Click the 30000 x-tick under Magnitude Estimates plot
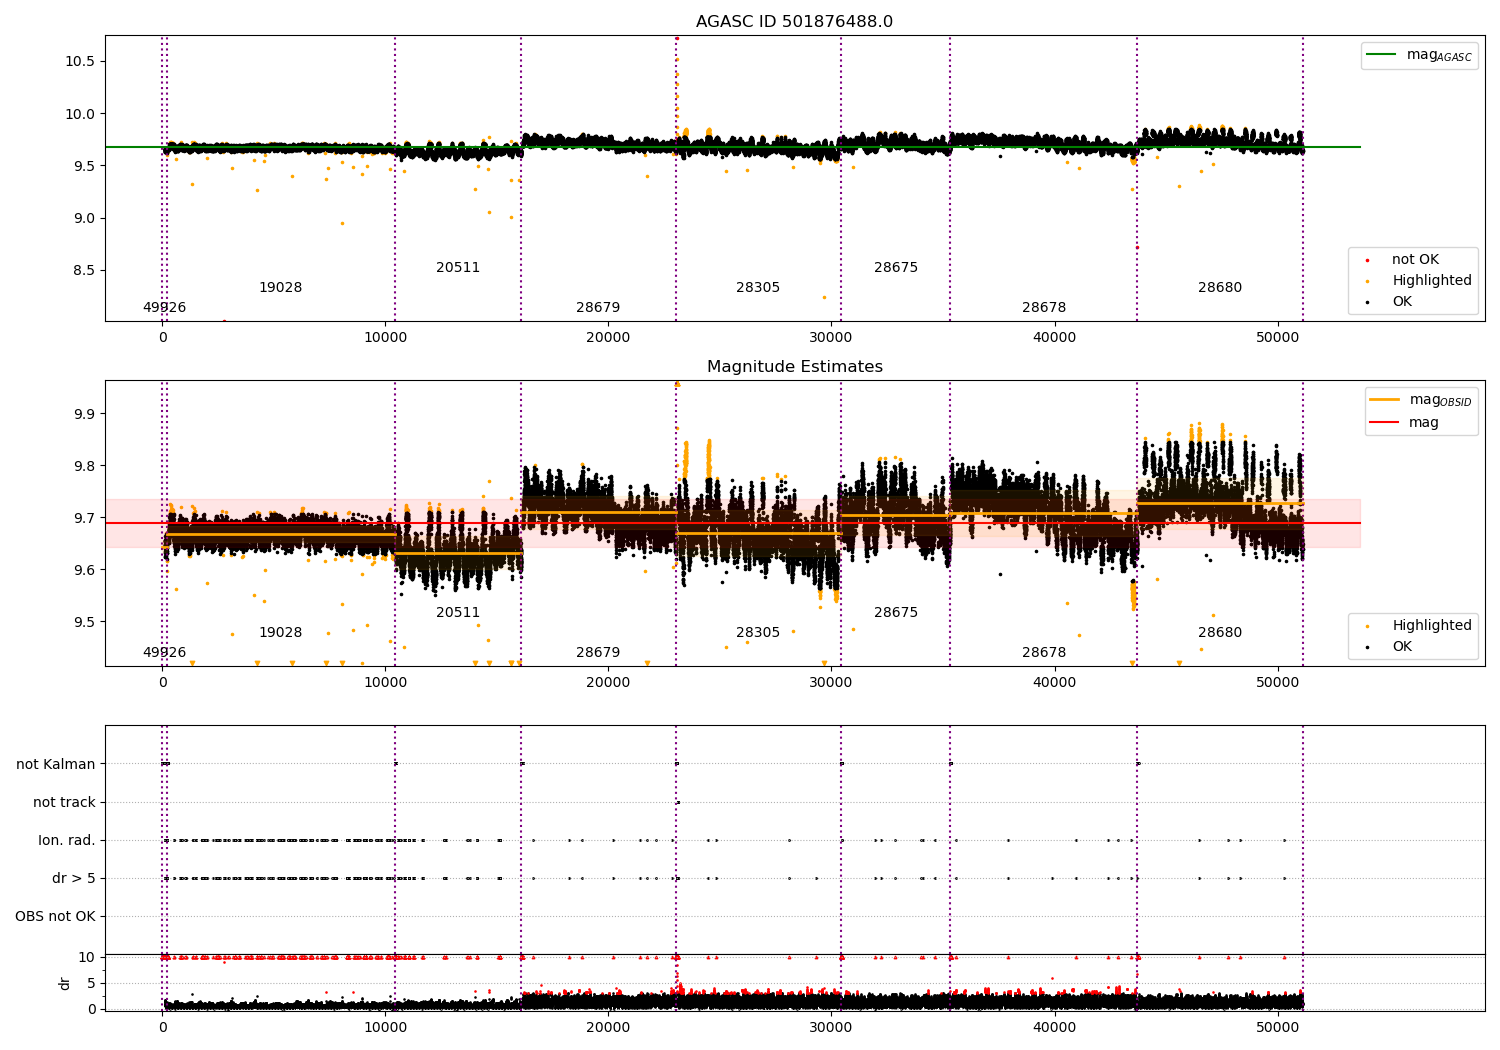Viewport: 1500px width, 1050px height. (x=831, y=683)
